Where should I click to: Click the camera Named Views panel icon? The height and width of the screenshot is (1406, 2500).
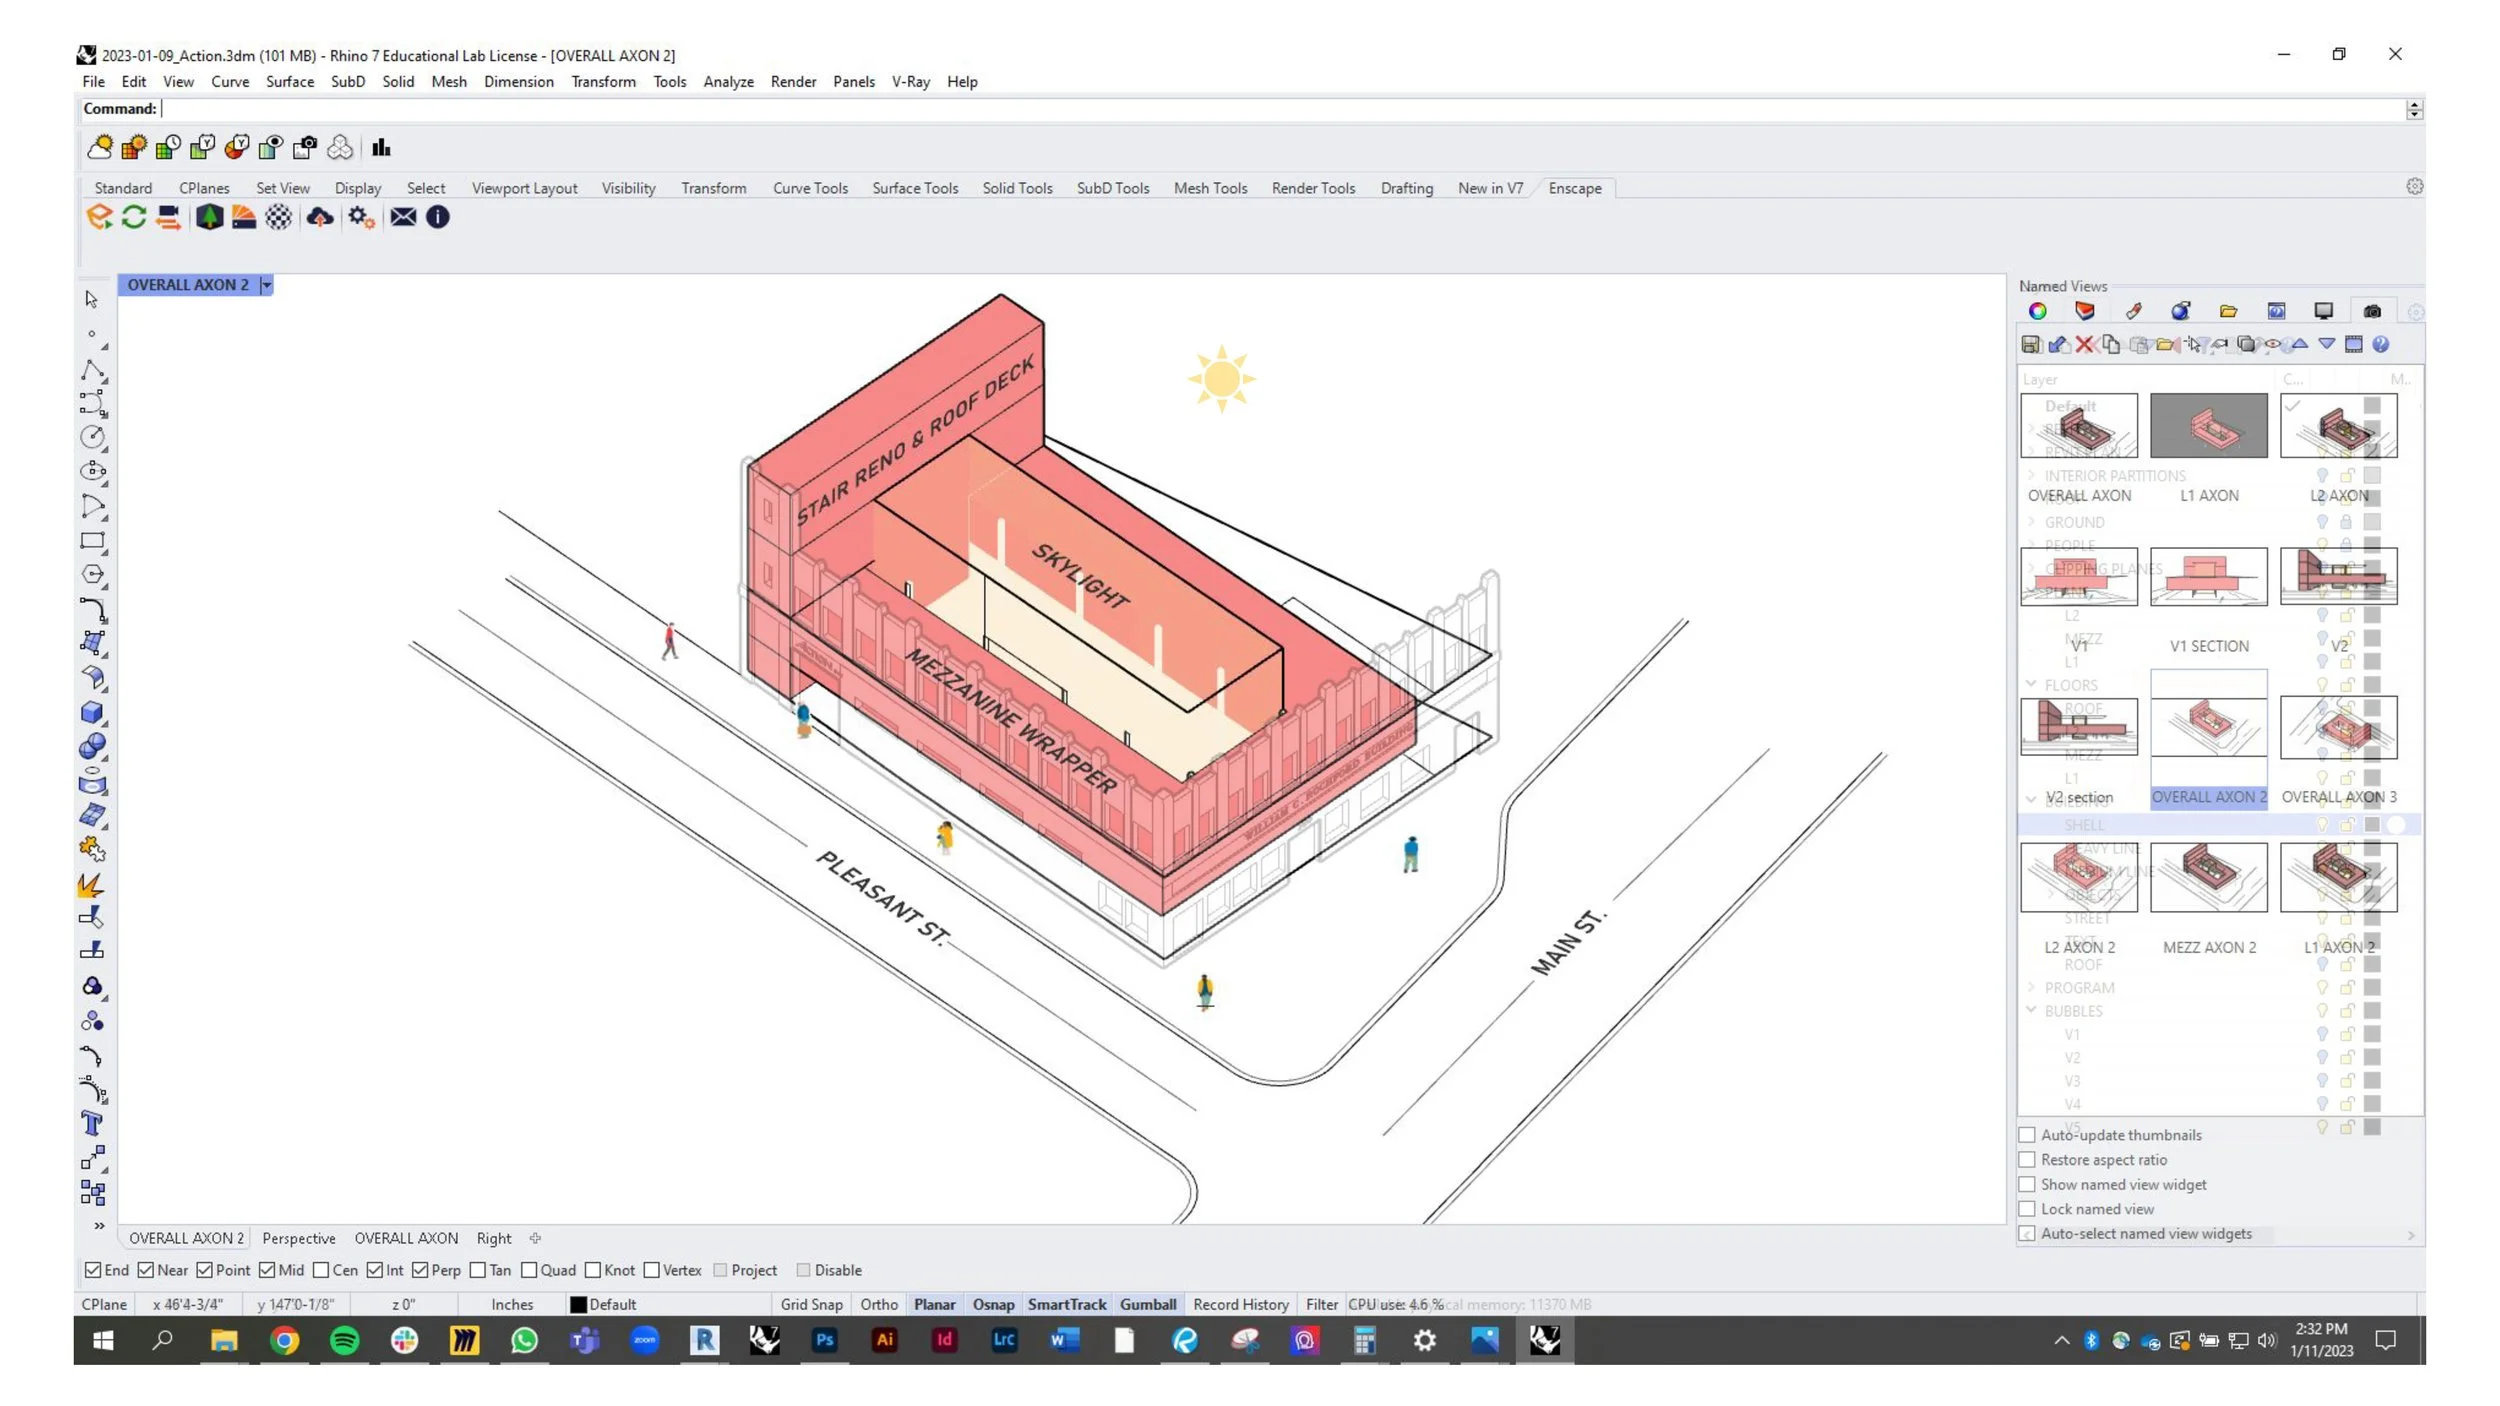2371,312
